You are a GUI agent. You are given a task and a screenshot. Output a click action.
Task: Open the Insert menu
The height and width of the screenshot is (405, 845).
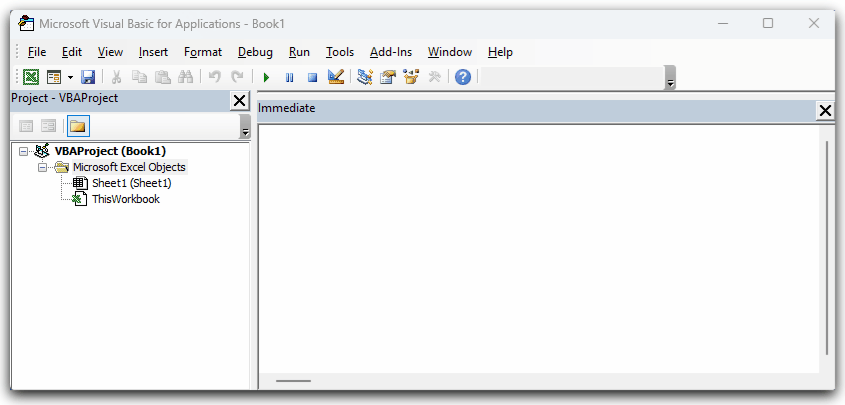pos(154,52)
